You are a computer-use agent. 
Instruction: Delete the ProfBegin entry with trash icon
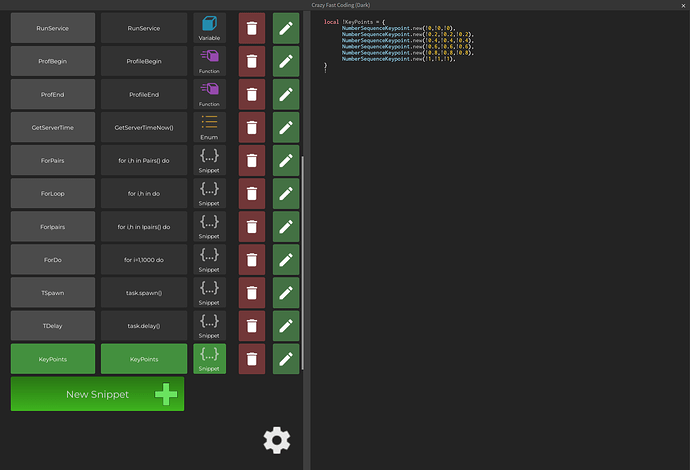point(252,61)
